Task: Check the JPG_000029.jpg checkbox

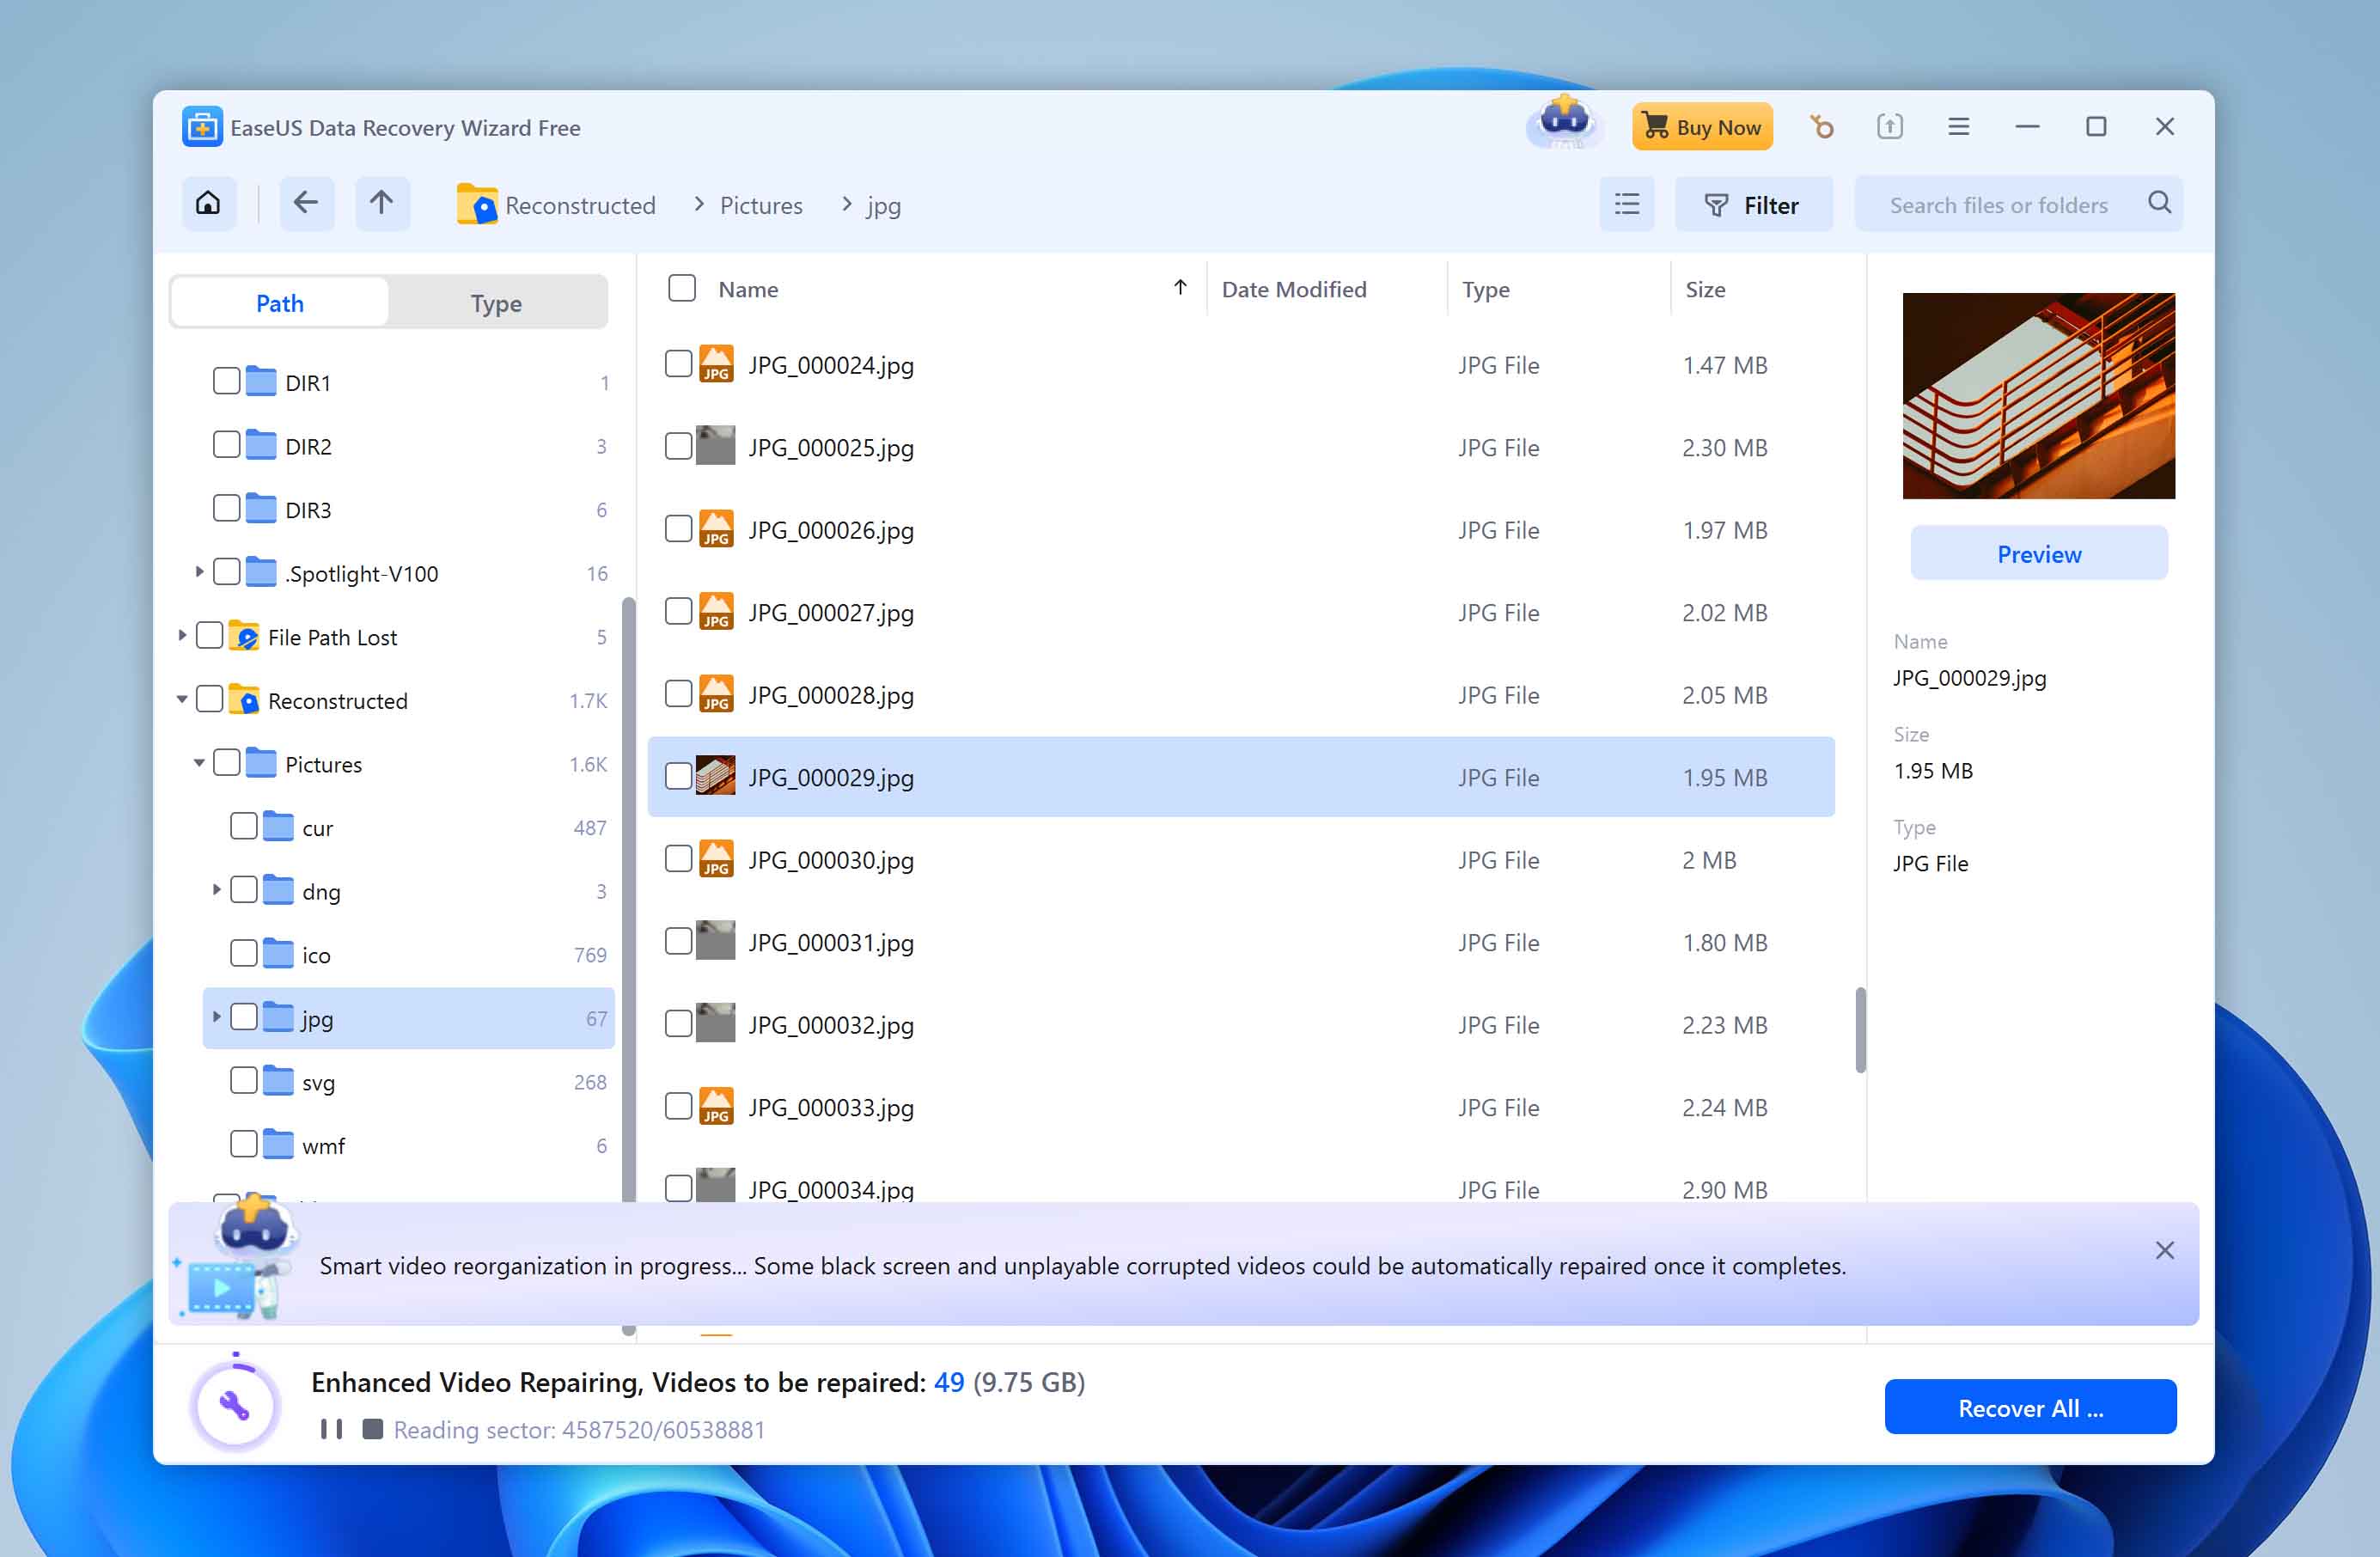Action: pyautogui.click(x=678, y=776)
